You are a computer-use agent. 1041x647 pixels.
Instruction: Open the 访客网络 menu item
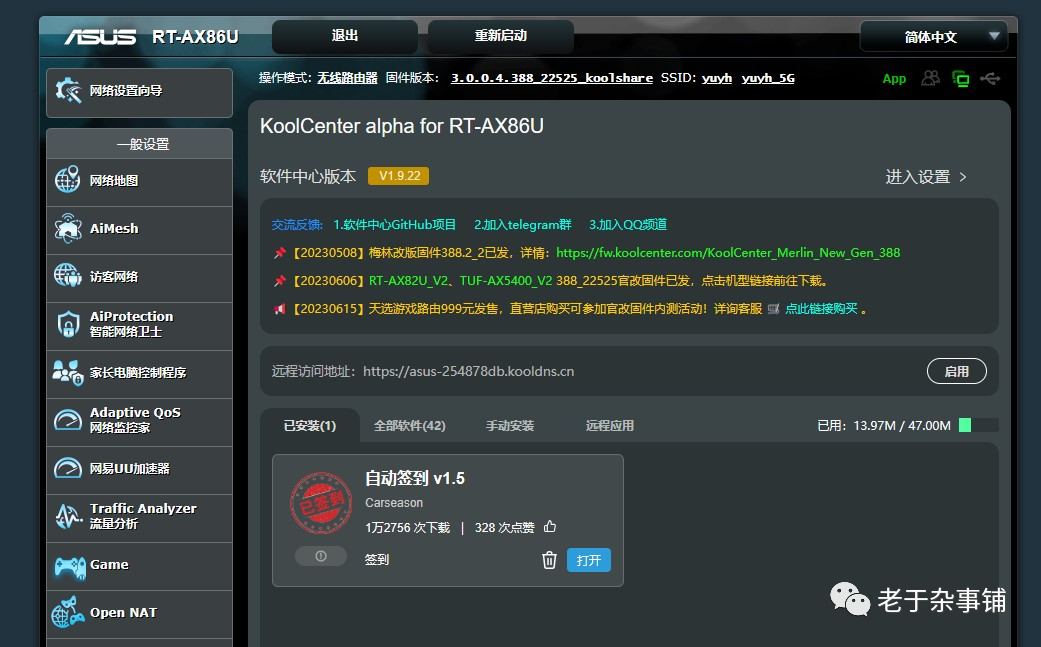[x=139, y=278]
